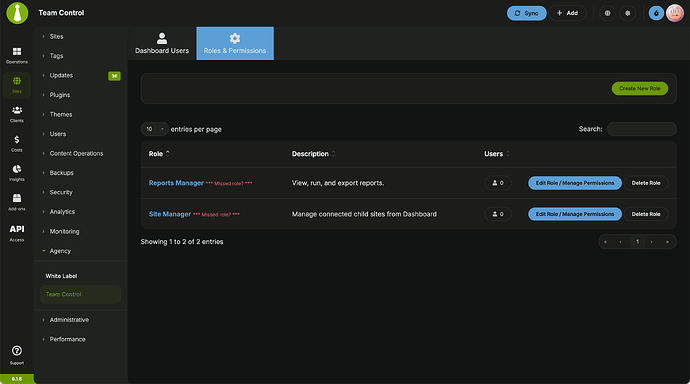Open the Team Control submenu item
Image resolution: width=690 pixels, height=384 pixels.
[81, 294]
